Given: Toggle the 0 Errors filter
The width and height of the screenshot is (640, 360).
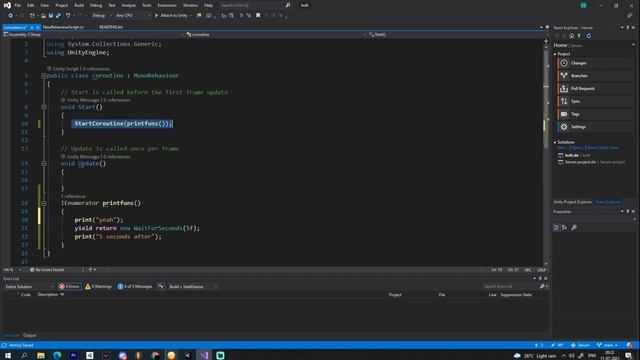Looking at the screenshot, I should tap(69, 287).
